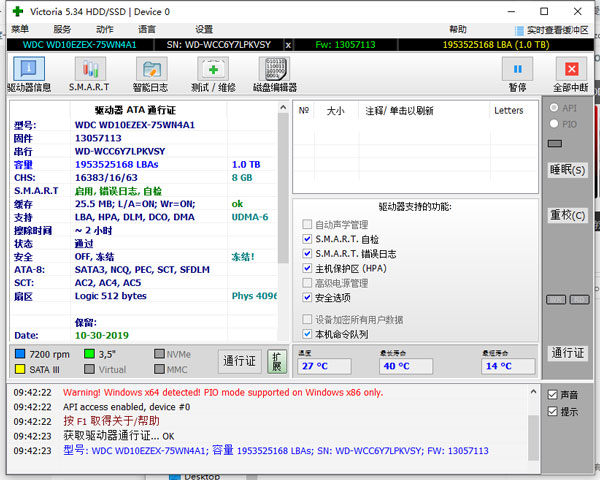This screenshot has height=480, width=600.
Task: Click the 通行证 button beside 扩展
Action: 240,361
